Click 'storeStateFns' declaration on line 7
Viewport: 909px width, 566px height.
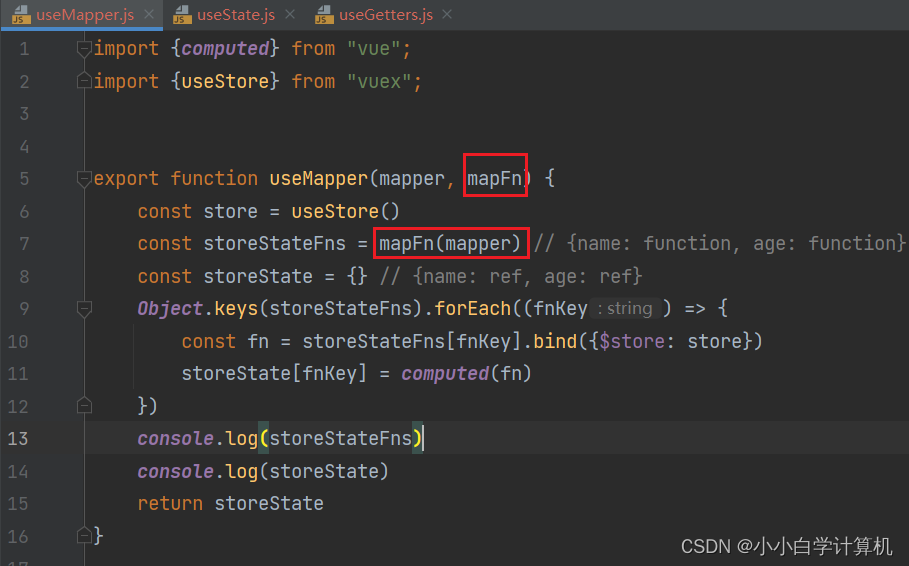(x=274, y=244)
